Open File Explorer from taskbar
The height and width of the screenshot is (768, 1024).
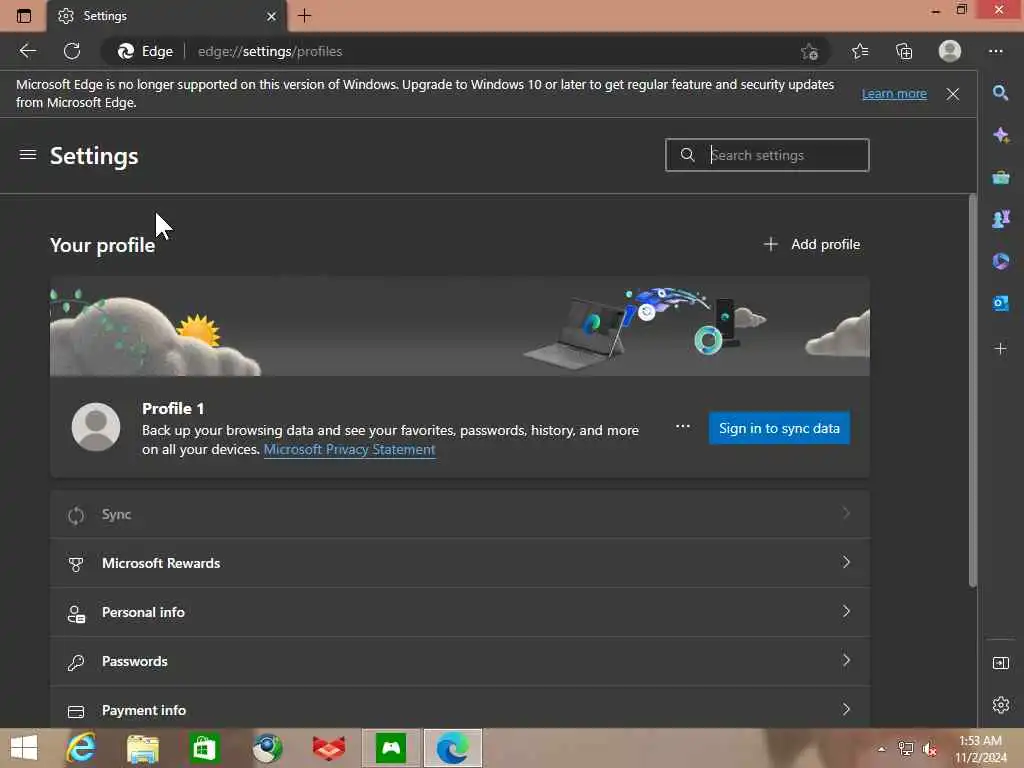click(143, 749)
